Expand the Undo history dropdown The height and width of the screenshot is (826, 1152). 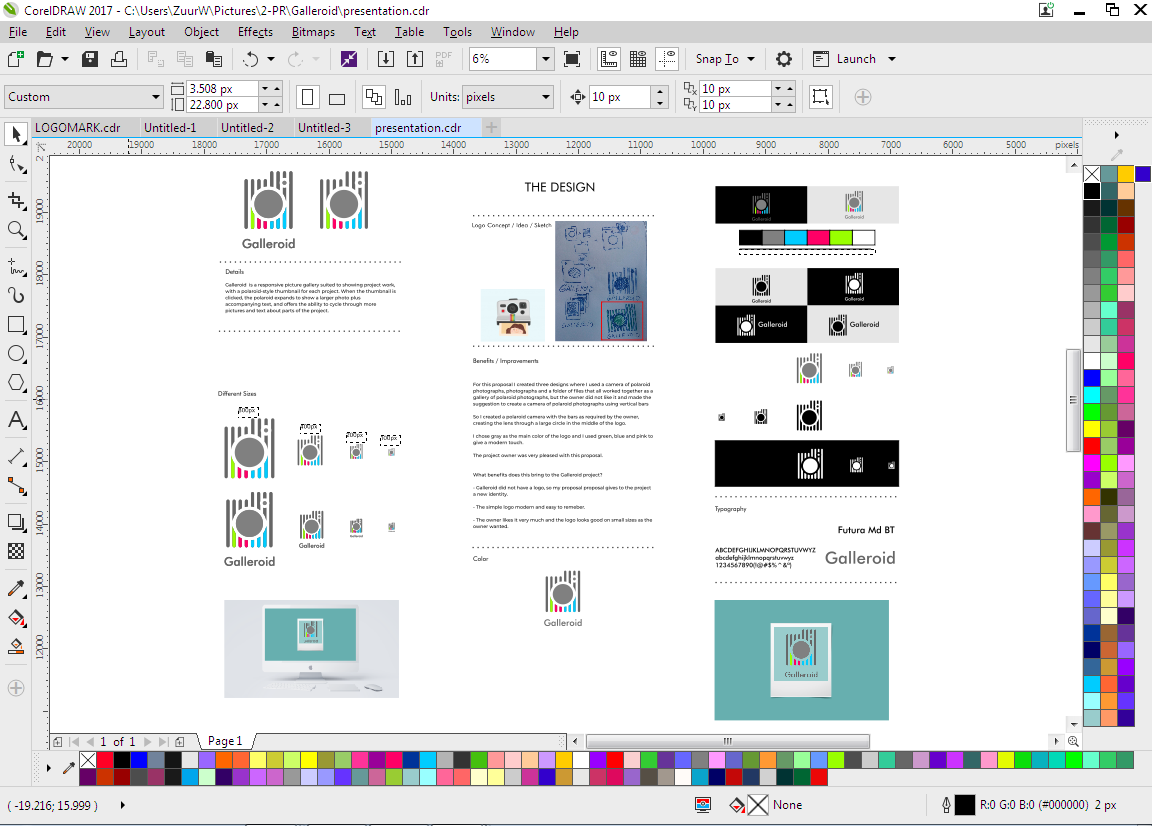coord(270,59)
